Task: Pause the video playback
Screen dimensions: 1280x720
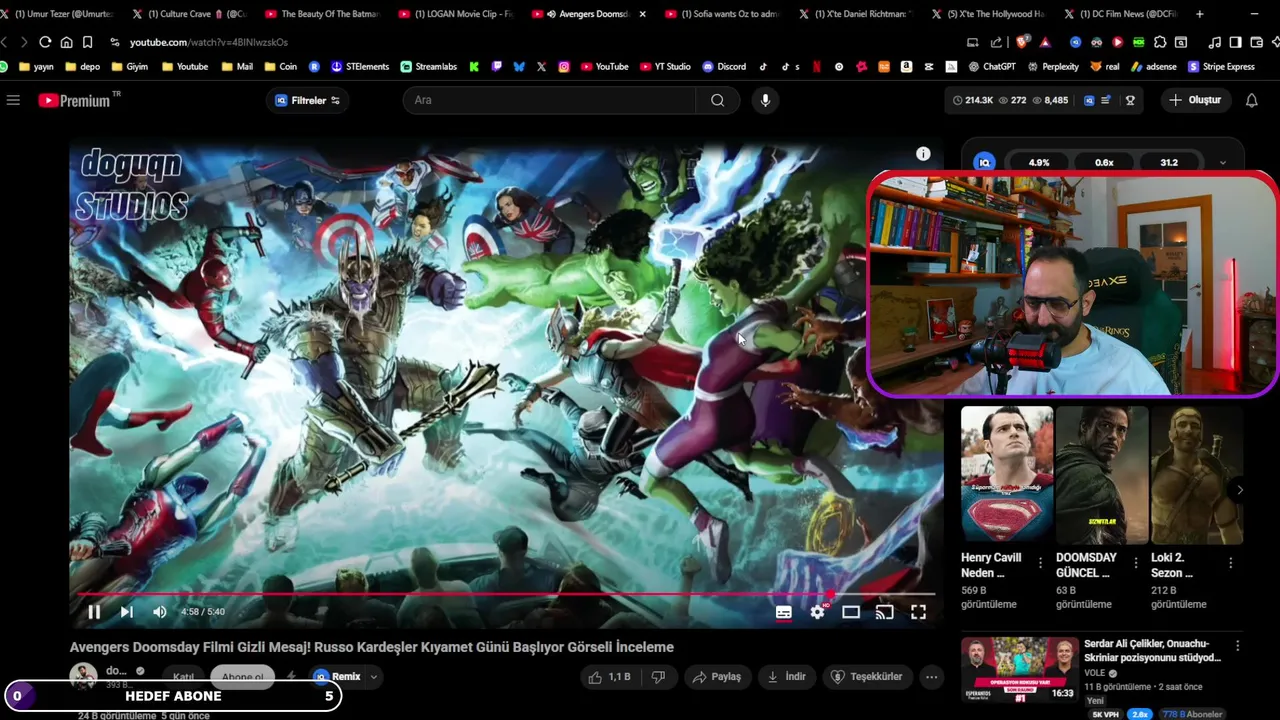Action: click(x=94, y=612)
